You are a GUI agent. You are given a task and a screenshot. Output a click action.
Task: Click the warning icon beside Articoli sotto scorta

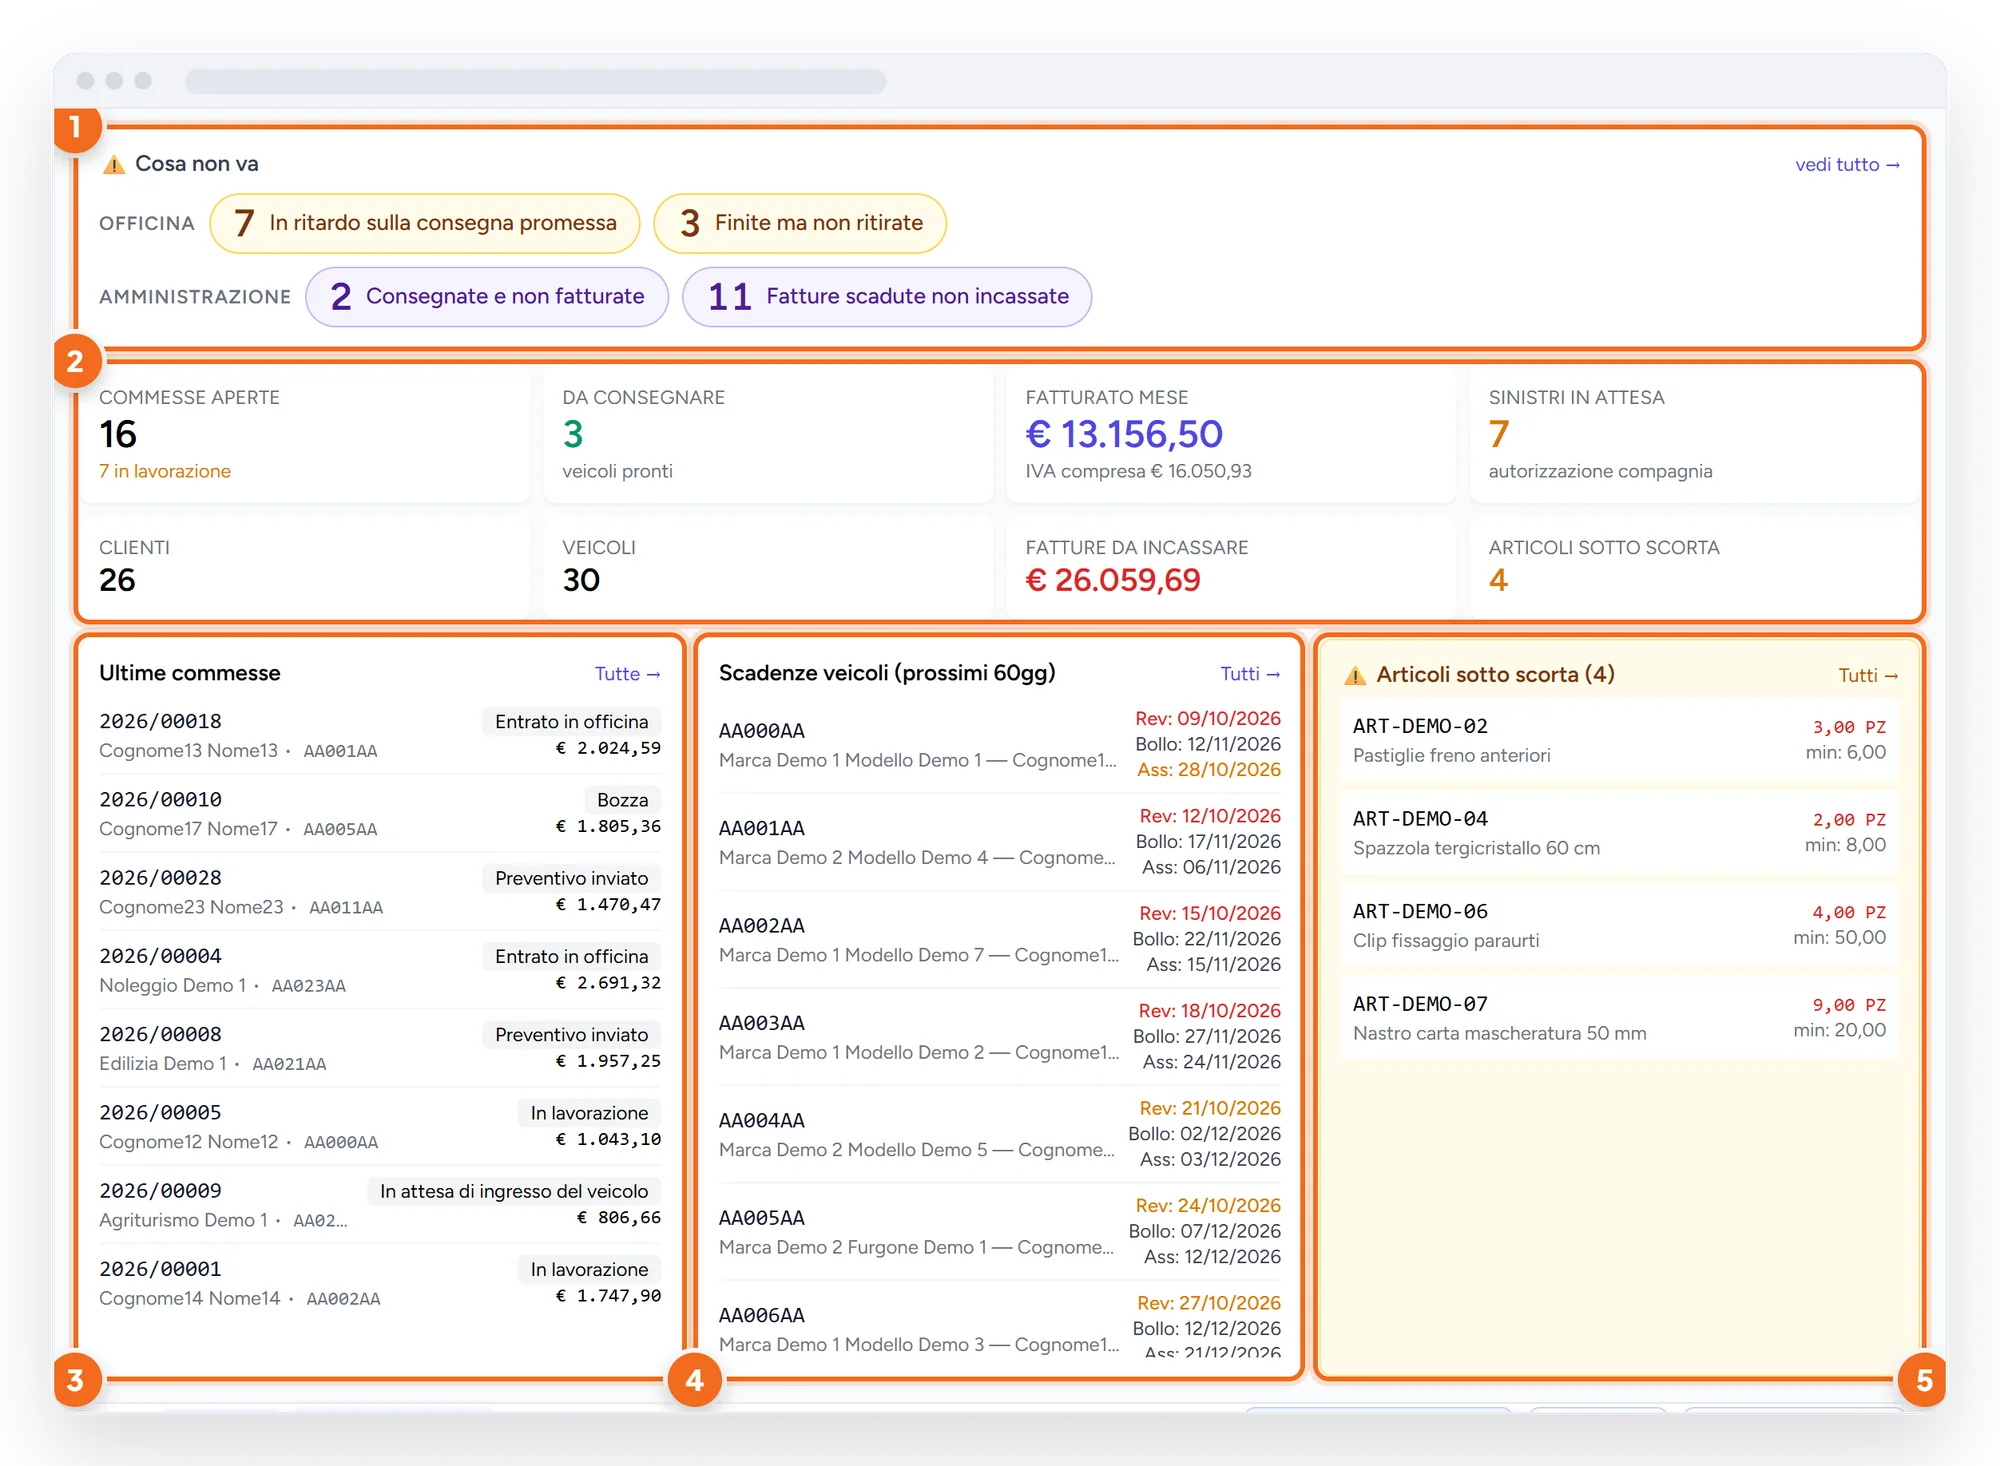[x=1355, y=675]
